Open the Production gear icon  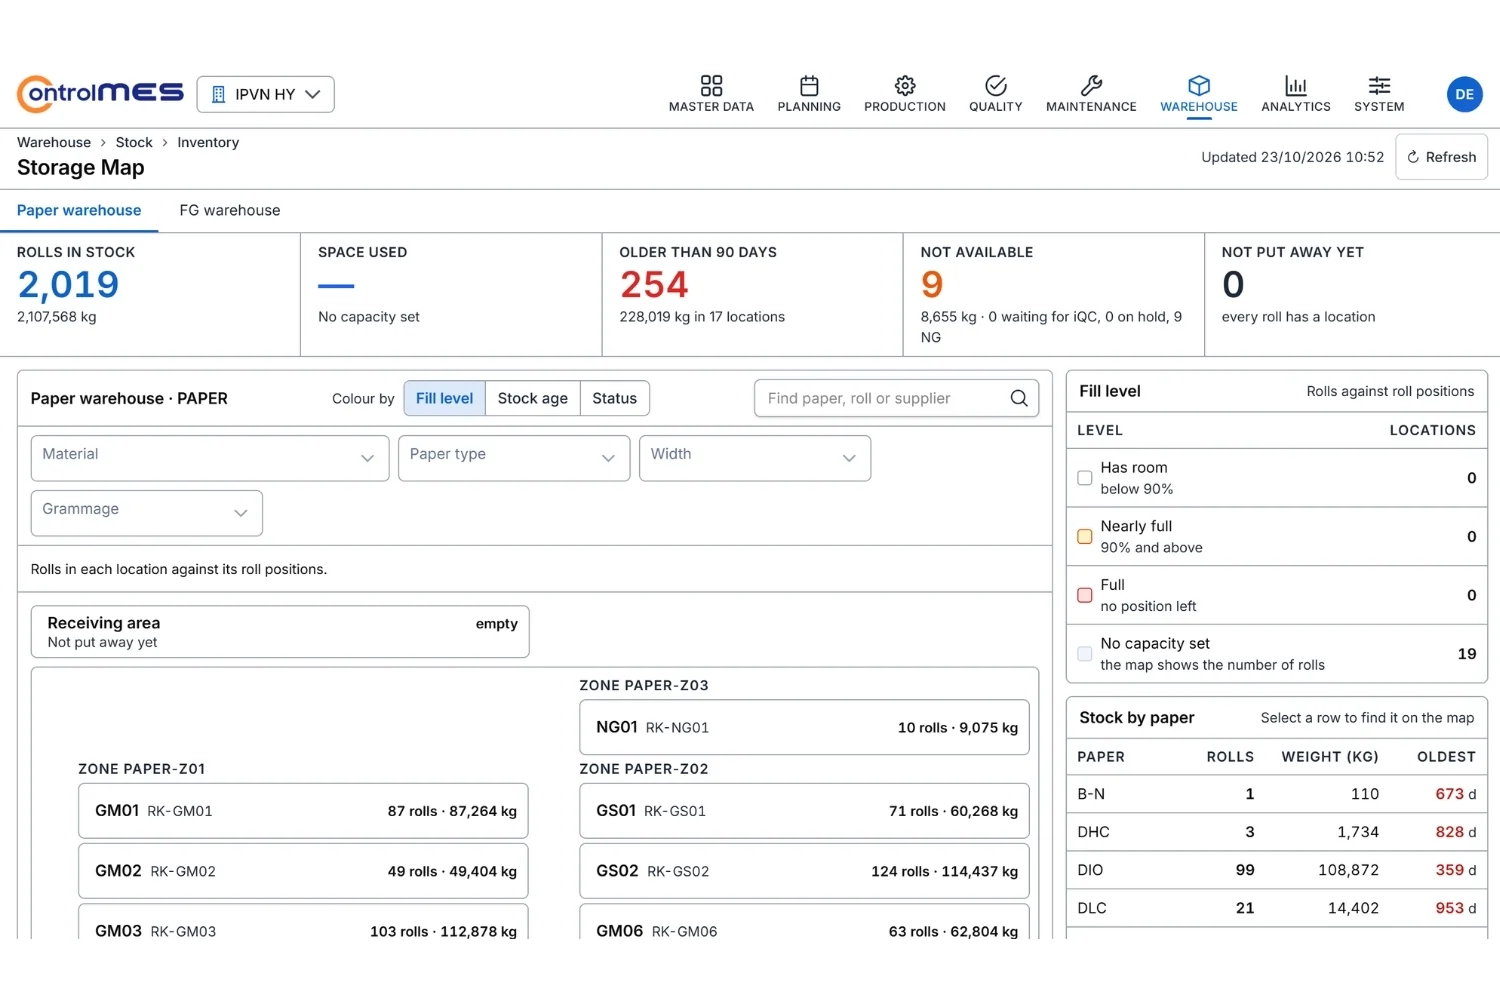click(x=905, y=85)
